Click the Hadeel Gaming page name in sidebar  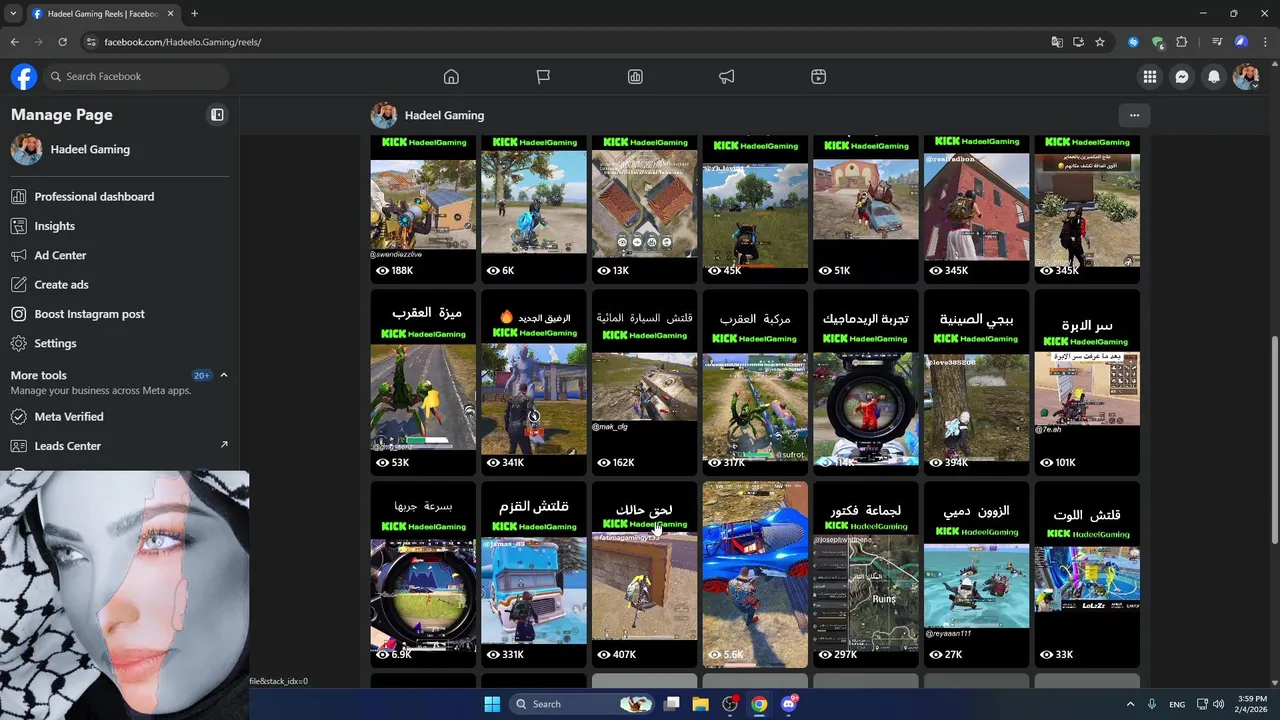click(90, 149)
